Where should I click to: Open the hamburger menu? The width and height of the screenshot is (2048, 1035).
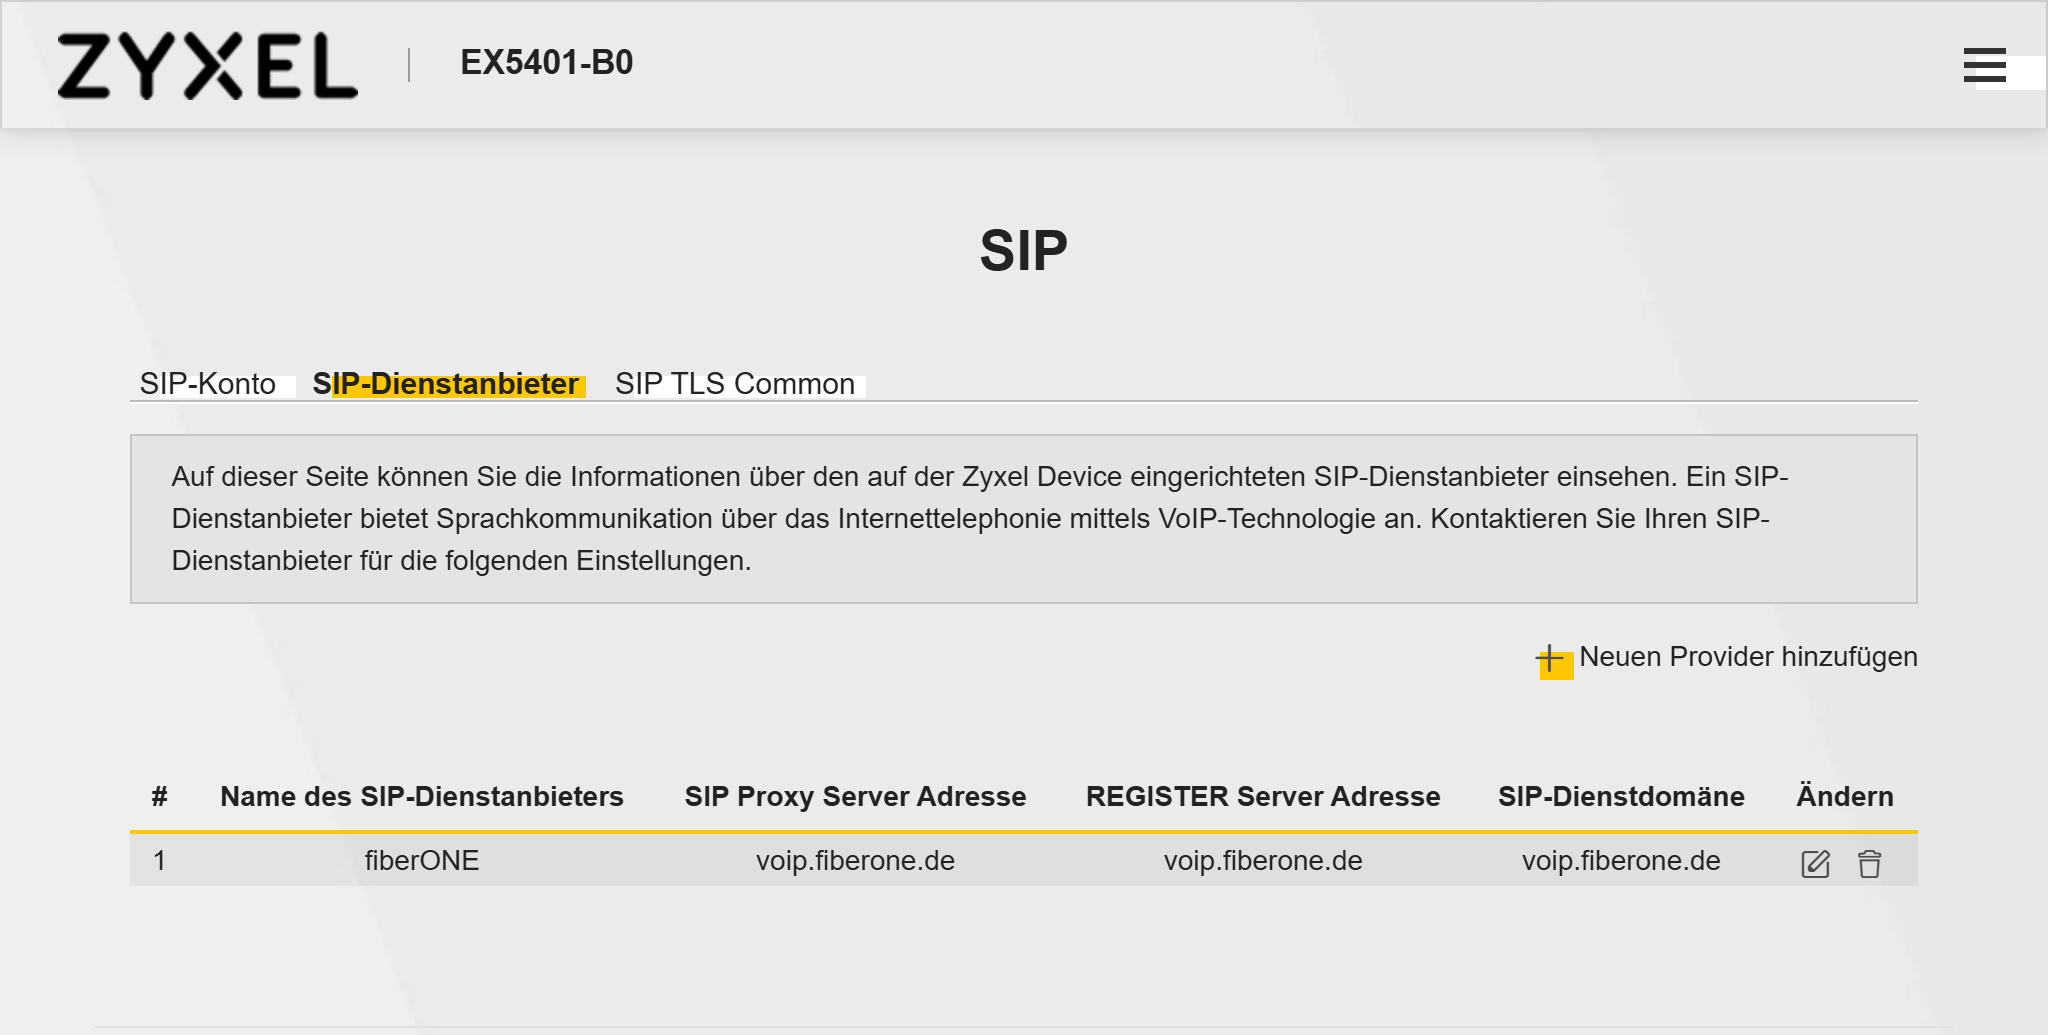point(1984,65)
